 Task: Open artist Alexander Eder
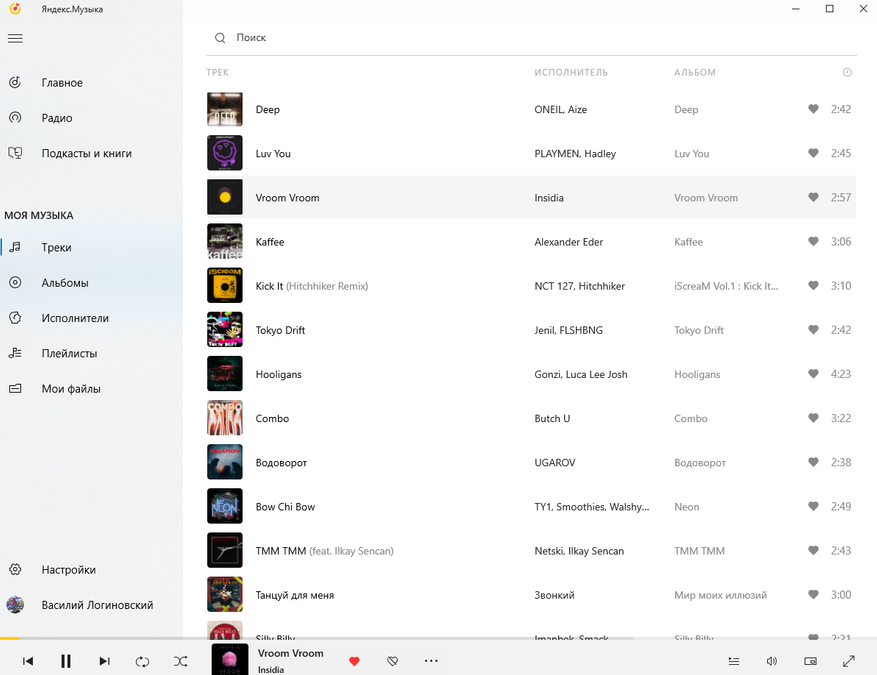tap(568, 242)
